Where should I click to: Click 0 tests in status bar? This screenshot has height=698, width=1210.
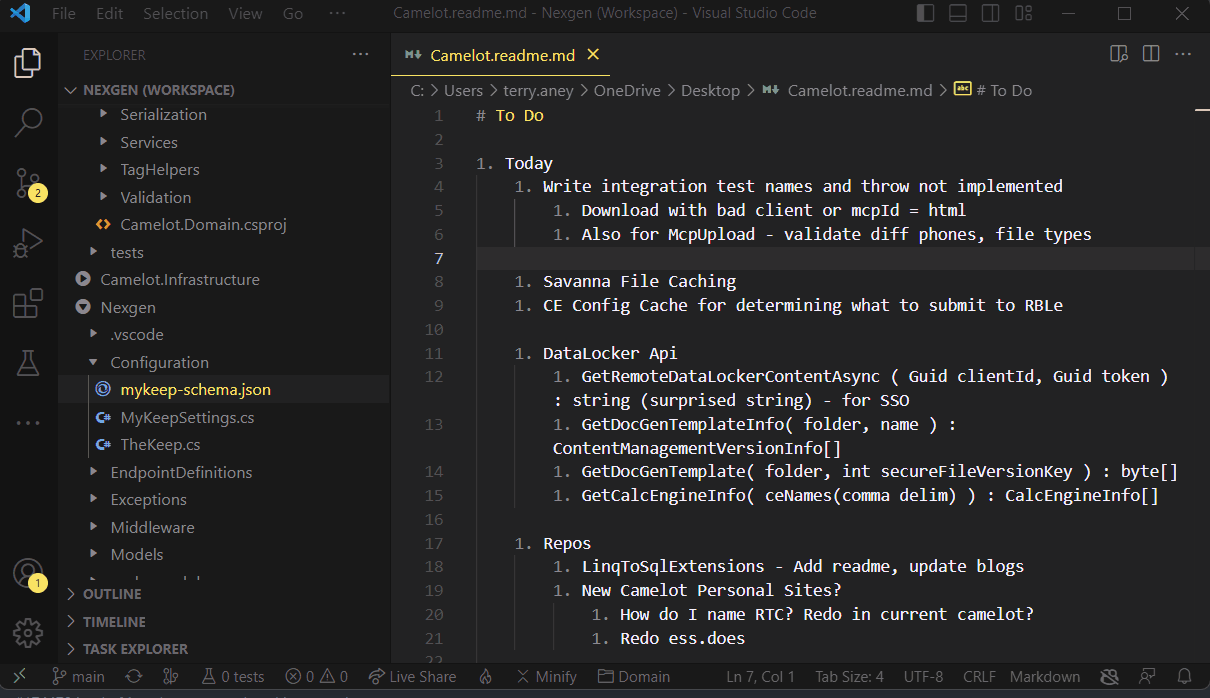click(233, 677)
